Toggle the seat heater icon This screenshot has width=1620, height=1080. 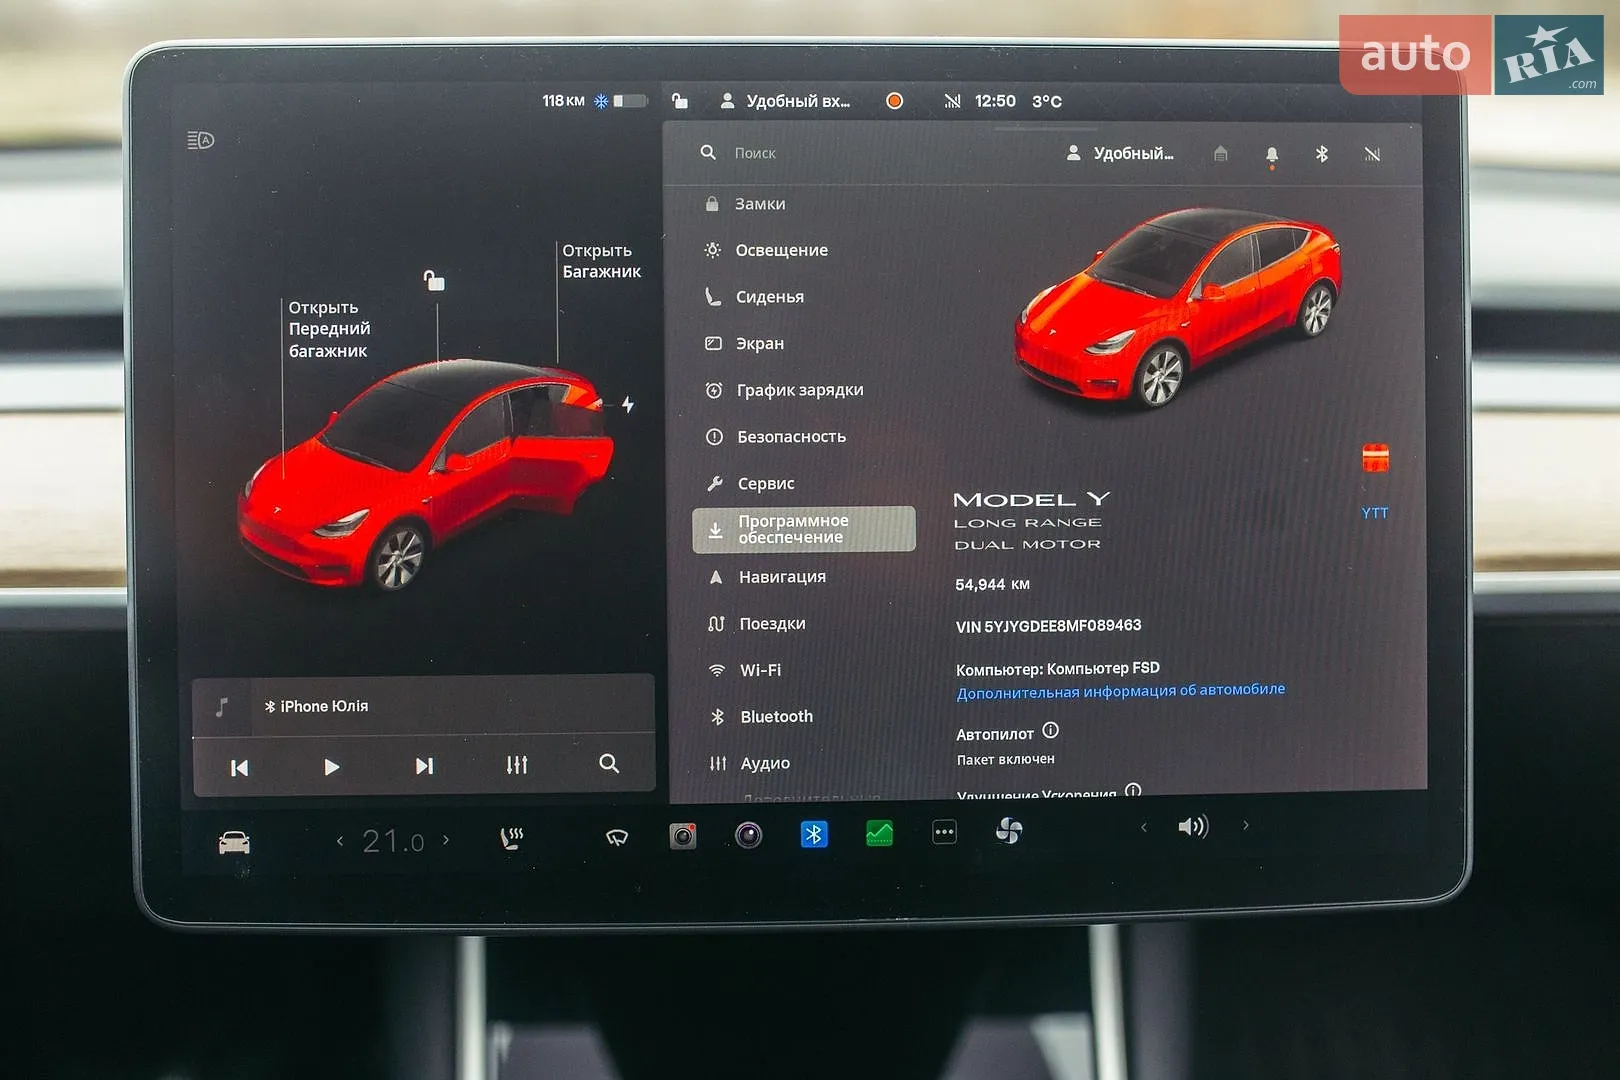pos(512,838)
